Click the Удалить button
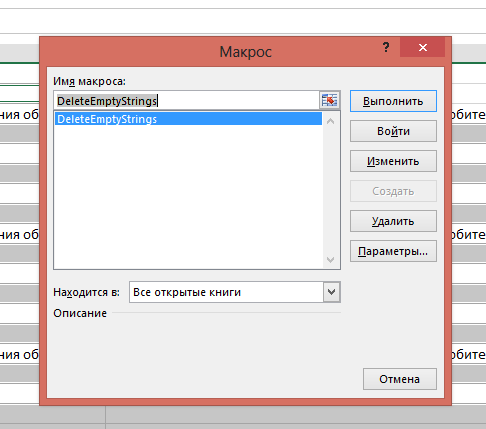The width and height of the screenshot is (486, 429). pos(393,221)
